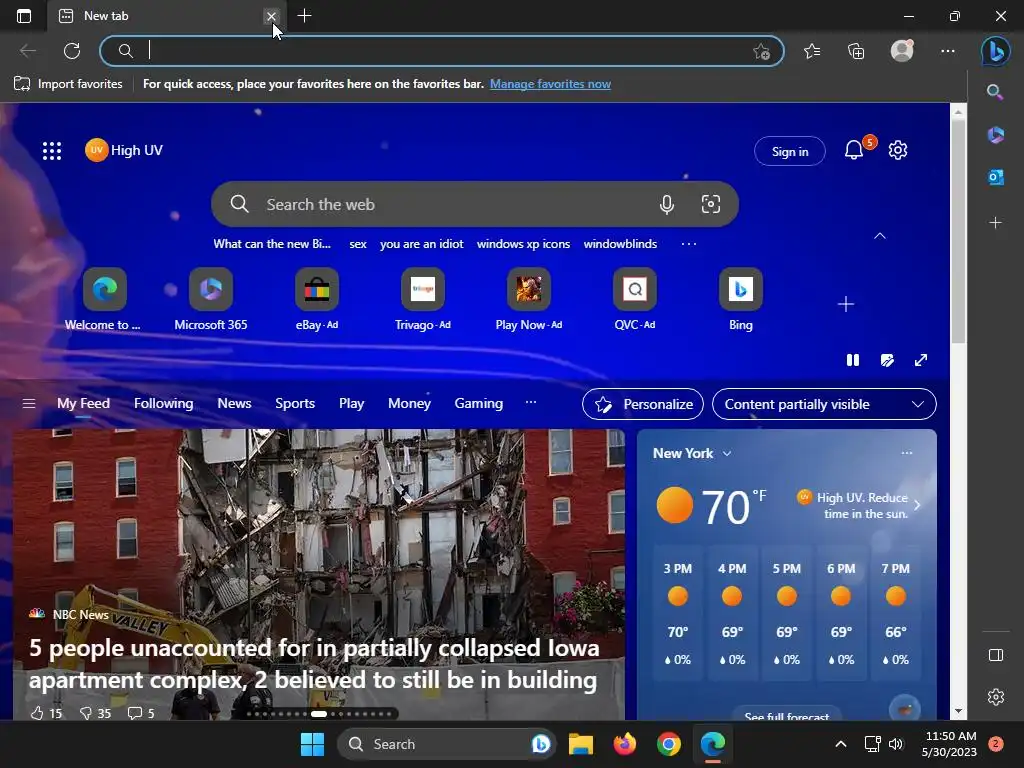
Task: Launch Firefox from the taskbar
Action: pyautogui.click(x=625, y=744)
